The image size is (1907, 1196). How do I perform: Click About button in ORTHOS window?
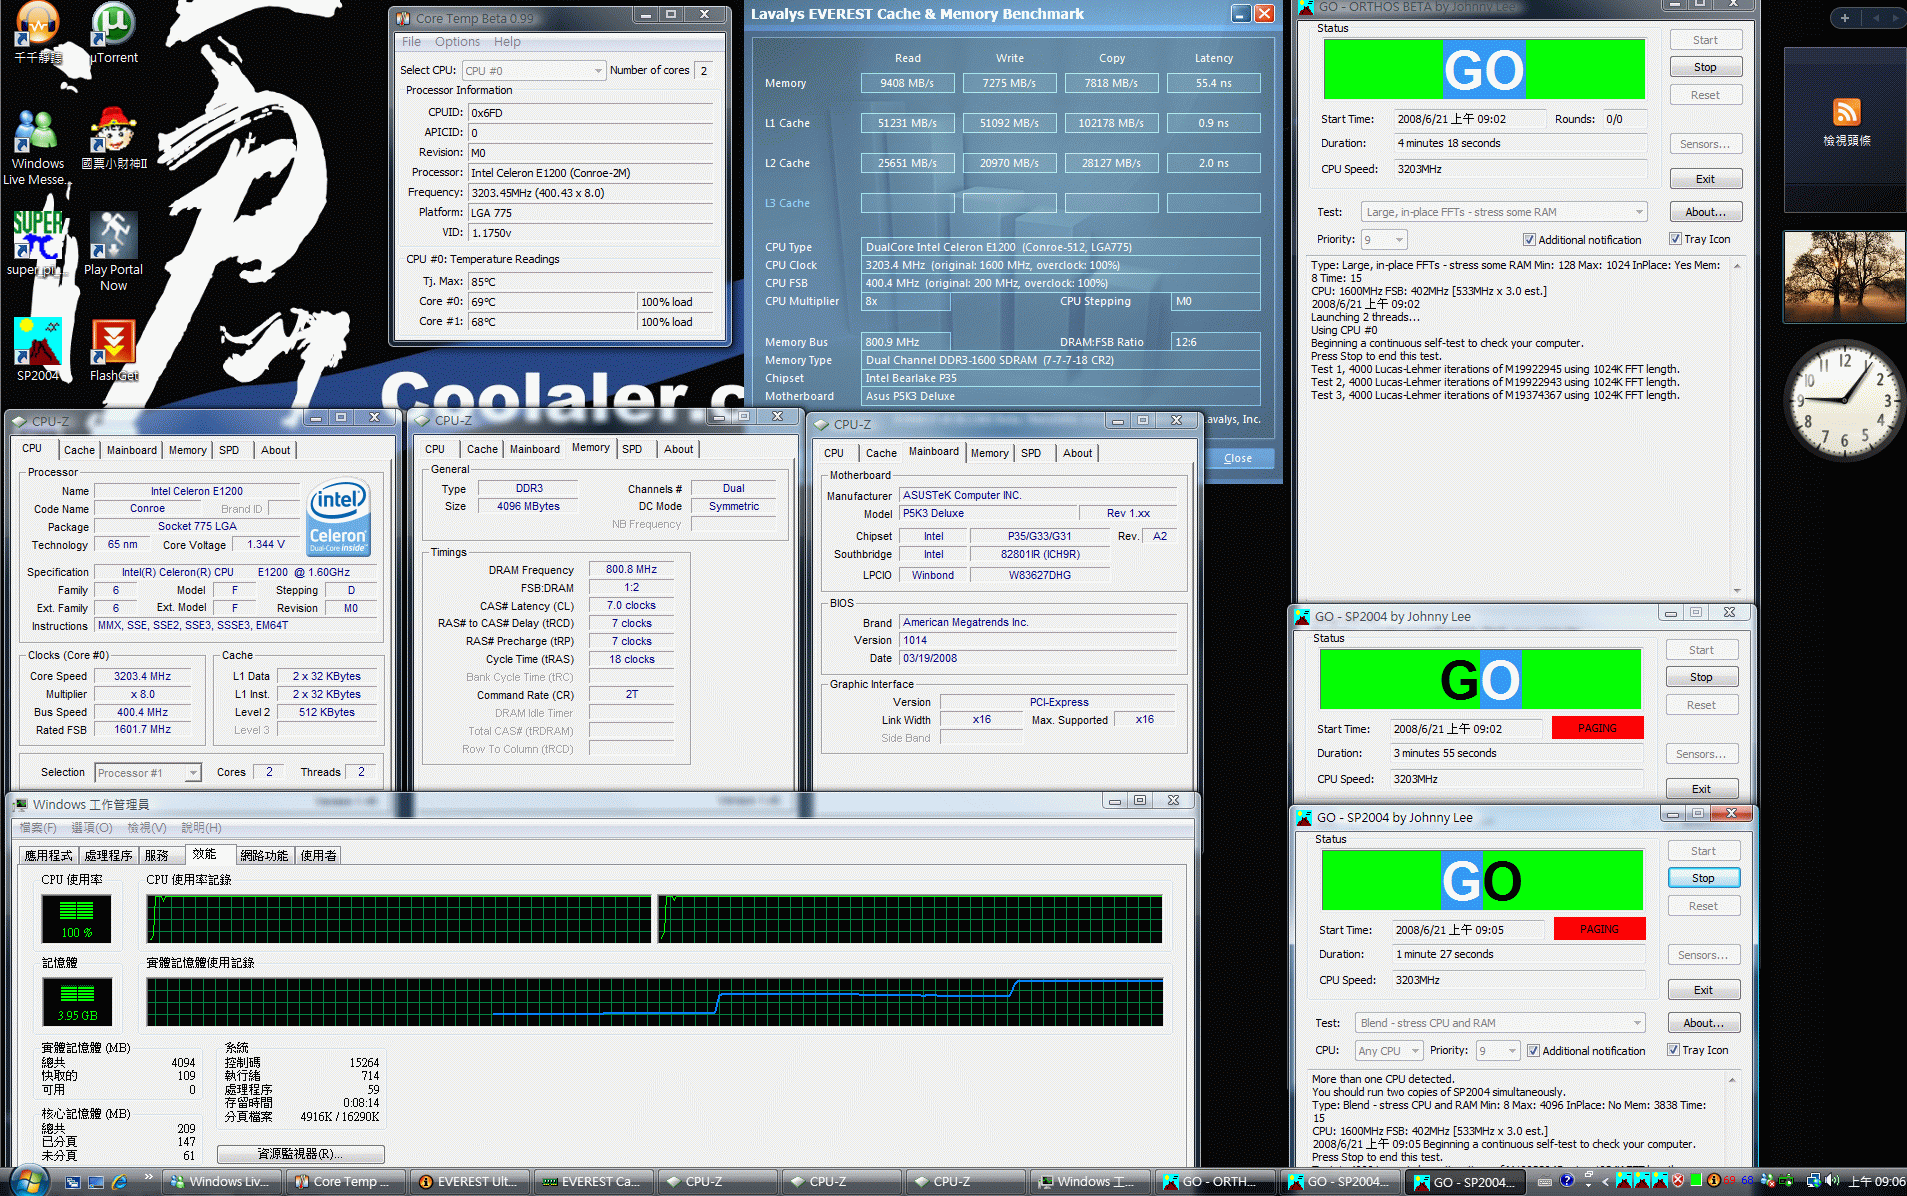click(1705, 213)
